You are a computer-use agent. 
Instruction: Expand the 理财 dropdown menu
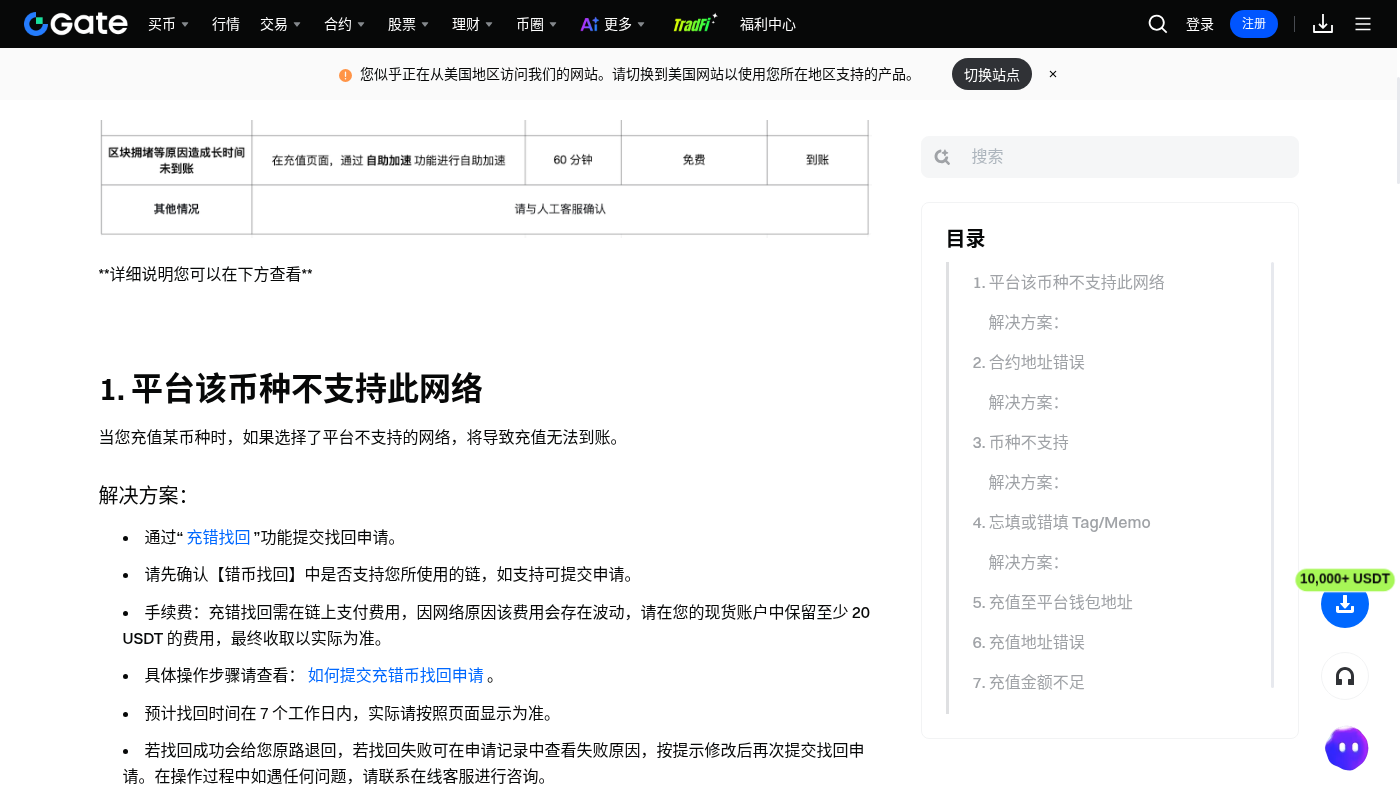pyautogui.click(x=473, y=24)
